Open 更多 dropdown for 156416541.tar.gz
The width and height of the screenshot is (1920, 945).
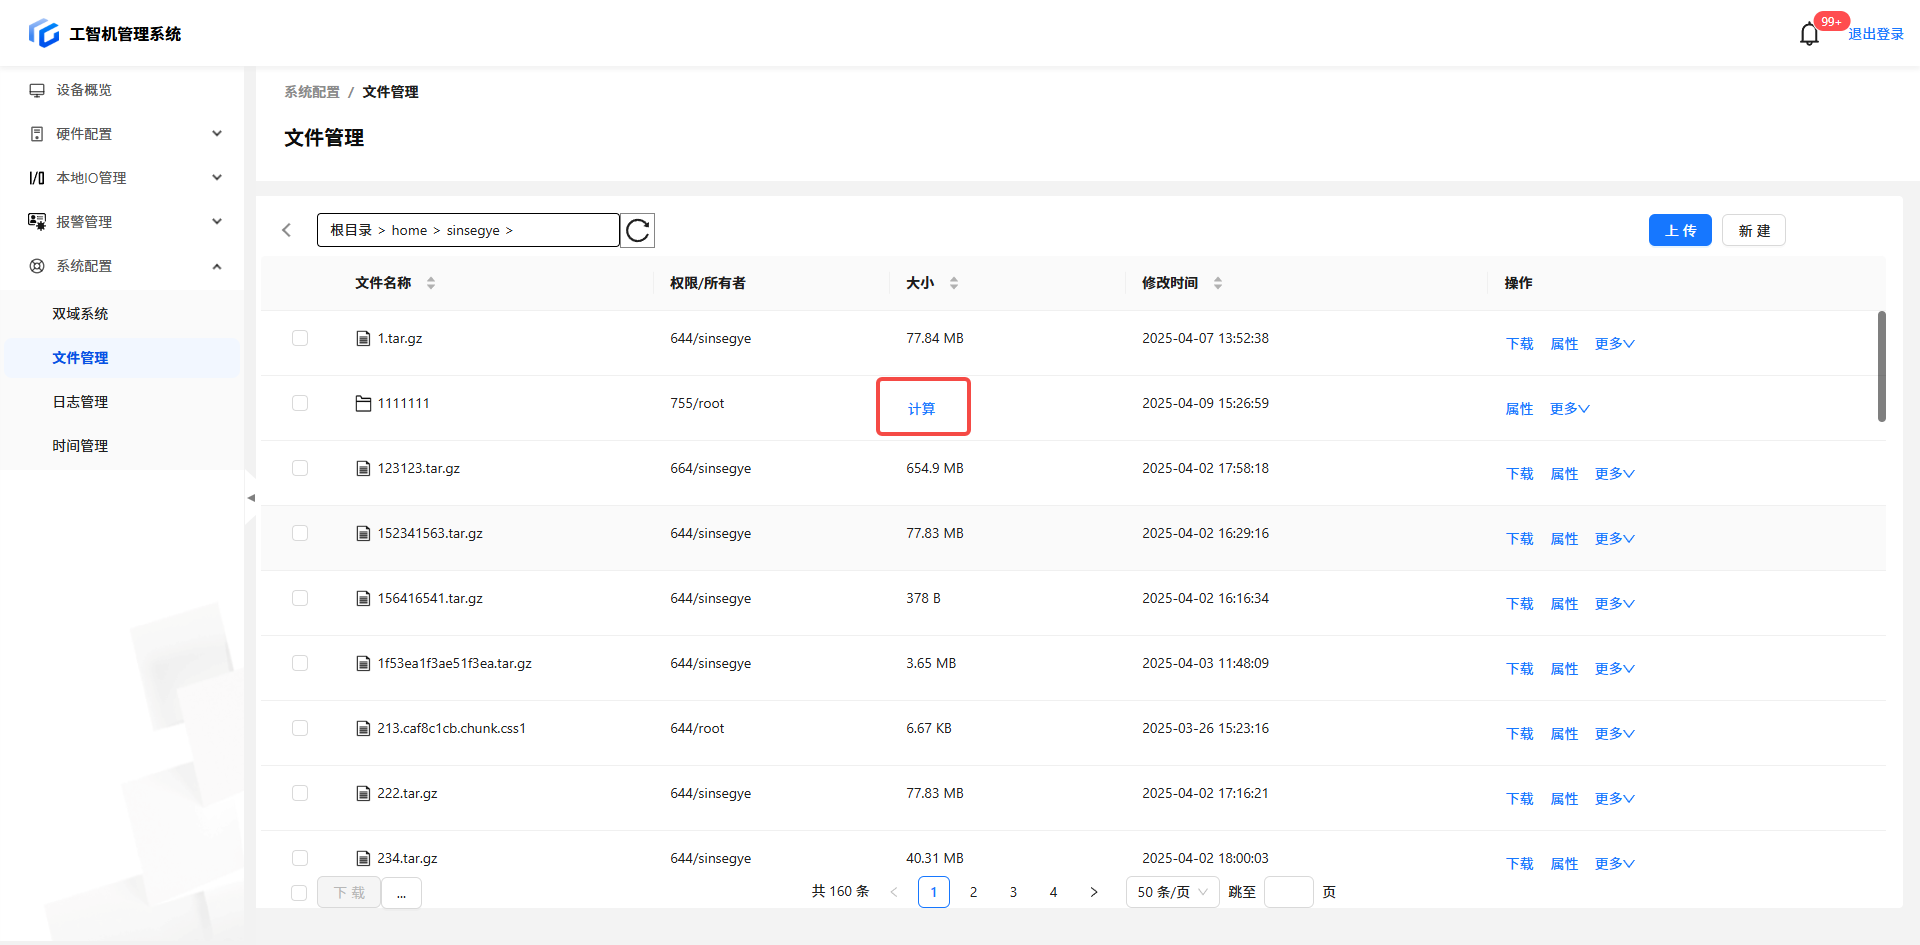pyautogui.click(x=1614, y=604)
